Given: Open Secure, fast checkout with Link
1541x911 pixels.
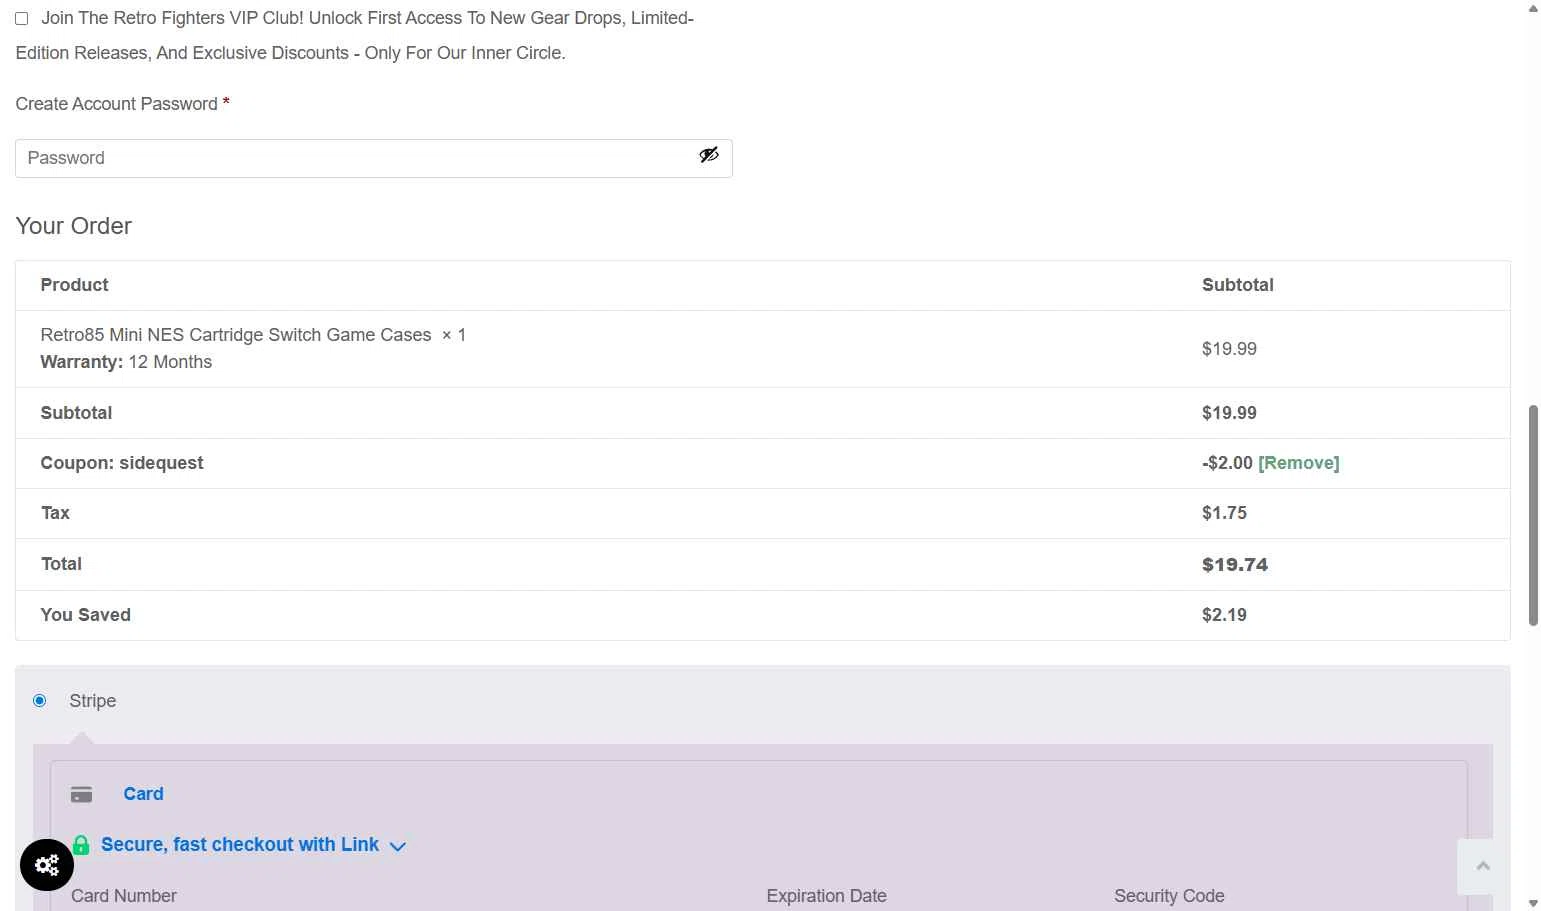Looking at the screenshot, I should (x=240, y=845).
